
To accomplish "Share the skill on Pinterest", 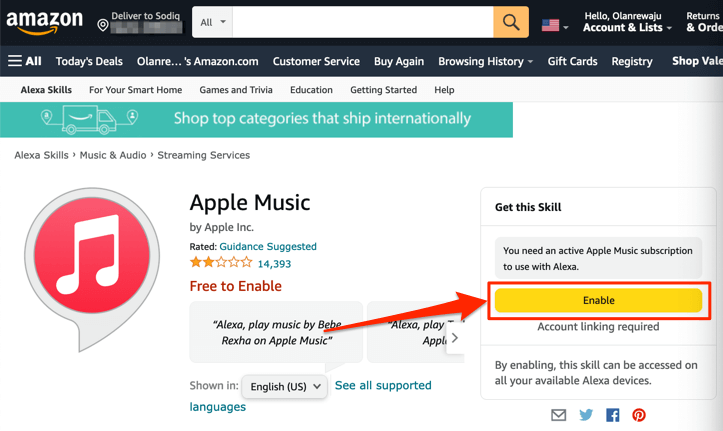I will pos(638,415).
